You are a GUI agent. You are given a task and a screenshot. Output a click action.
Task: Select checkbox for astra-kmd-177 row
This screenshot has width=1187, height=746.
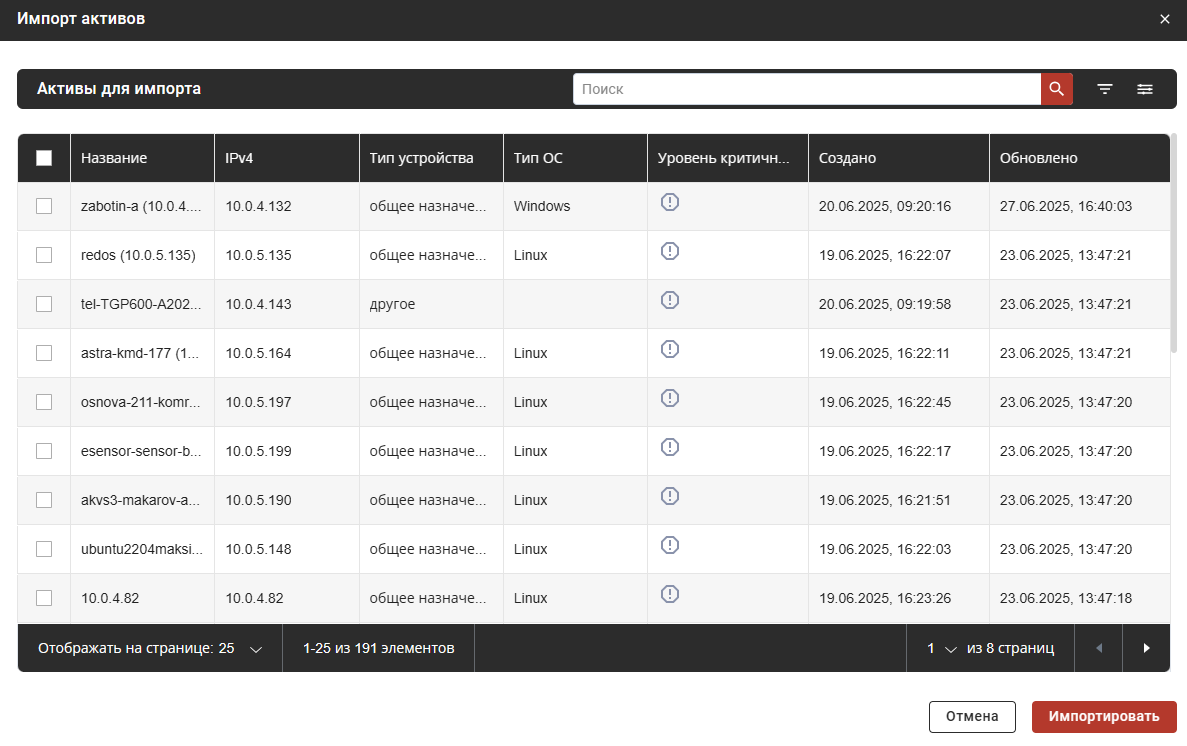(44, 353)
